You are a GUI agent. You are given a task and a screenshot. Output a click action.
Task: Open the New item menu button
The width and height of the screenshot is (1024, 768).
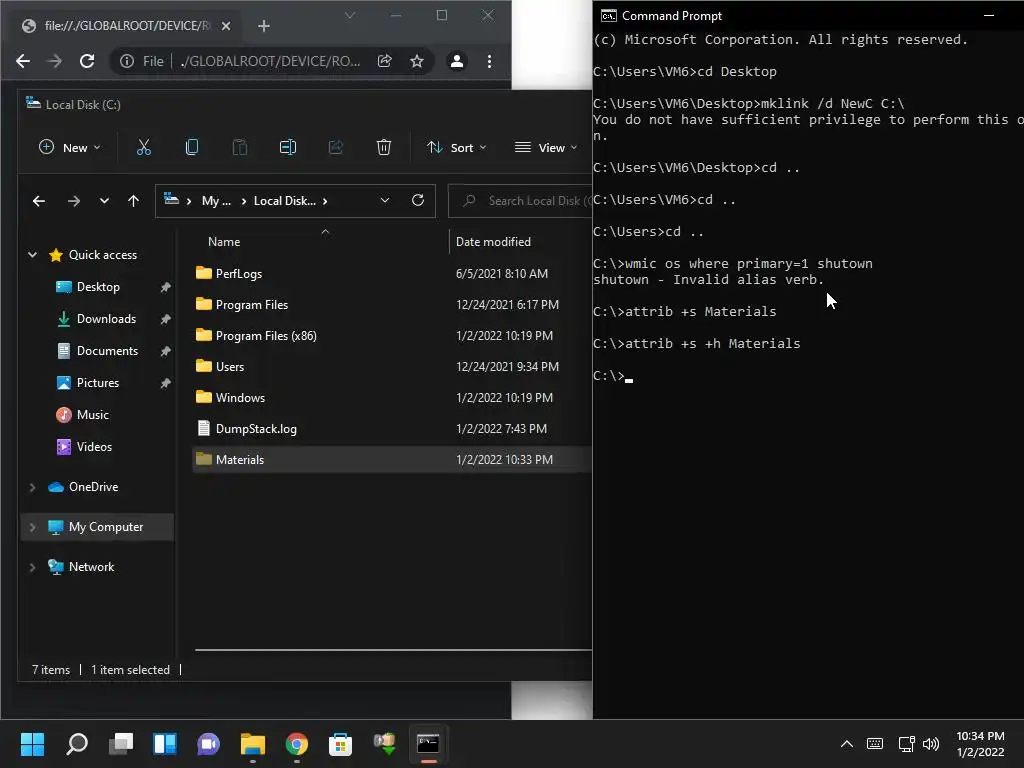point(70,148)
